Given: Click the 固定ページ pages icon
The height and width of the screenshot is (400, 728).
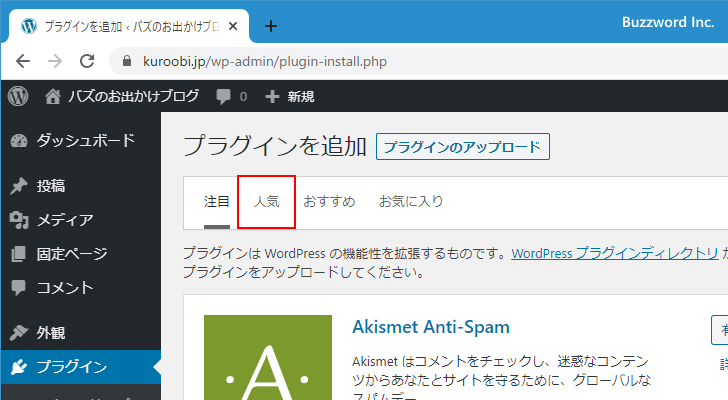Looking at the screenshot, I should point(19,254).
